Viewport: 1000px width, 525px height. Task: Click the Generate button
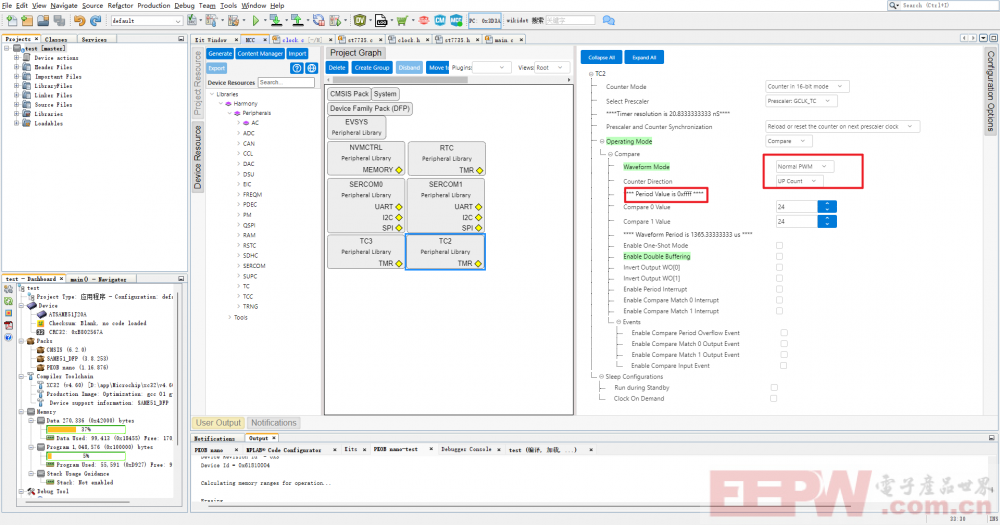(x=220, y=54)
